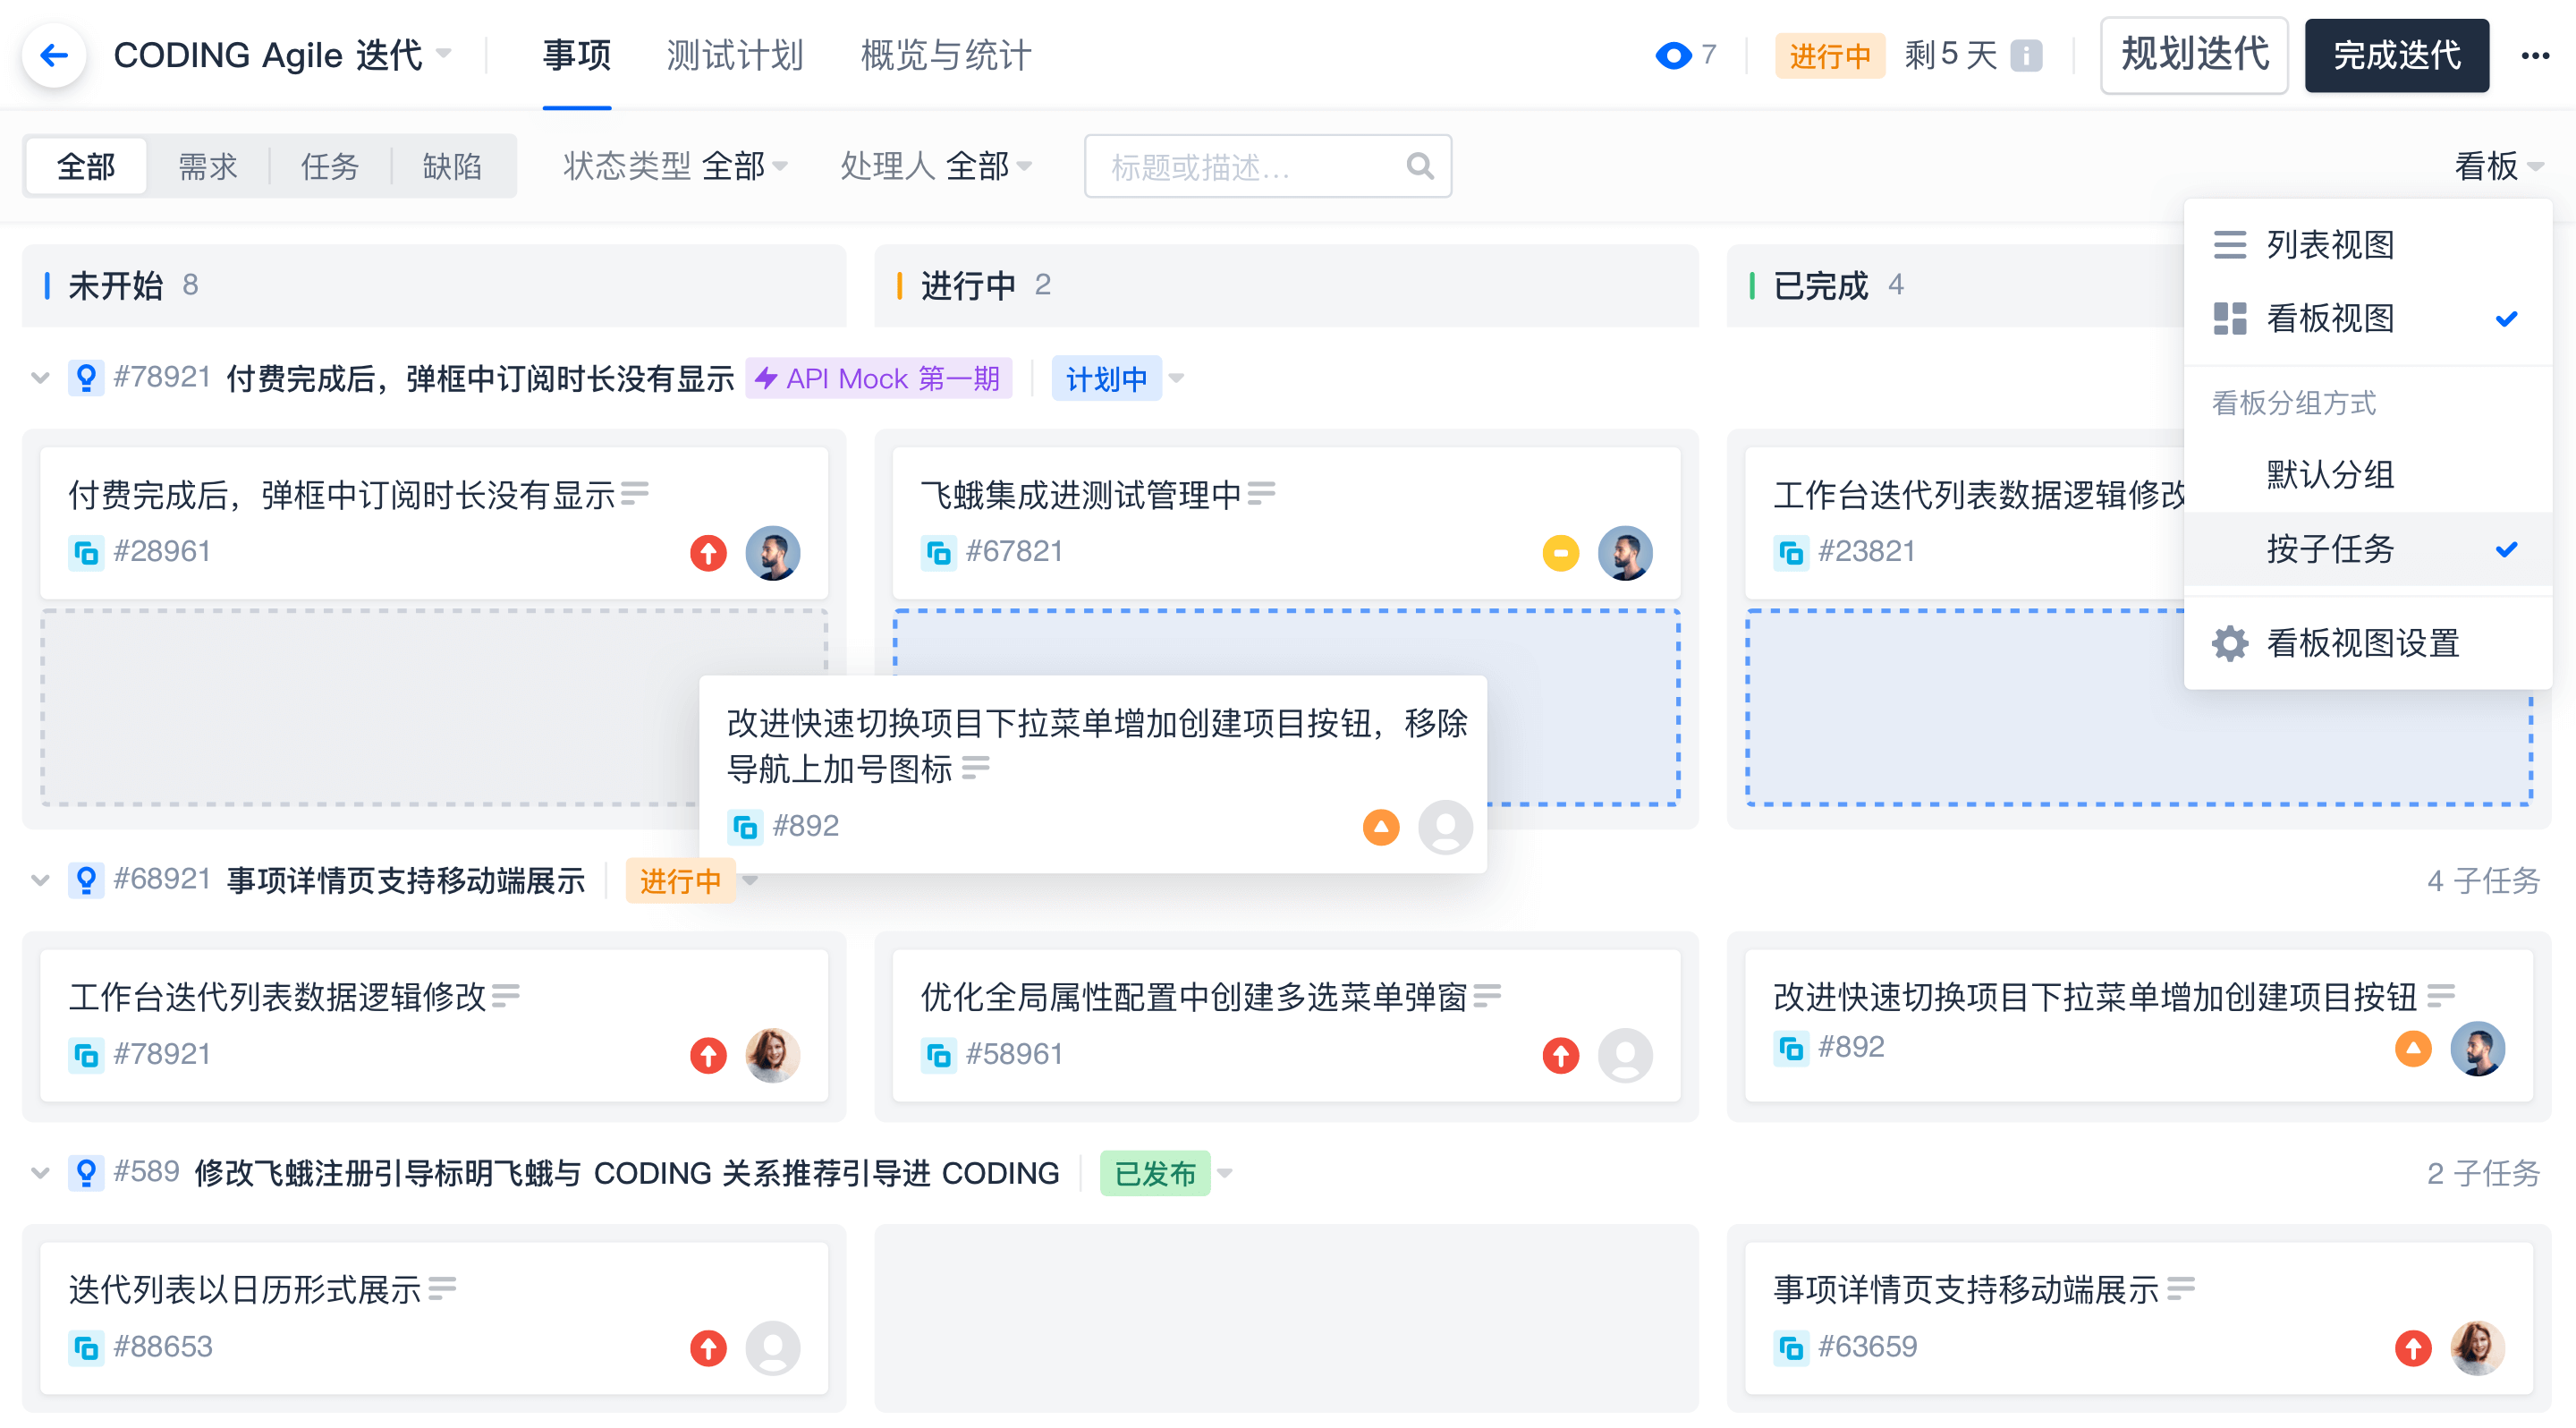
Task: Select 按子任务 grouping option
Action: point(2330,548)
